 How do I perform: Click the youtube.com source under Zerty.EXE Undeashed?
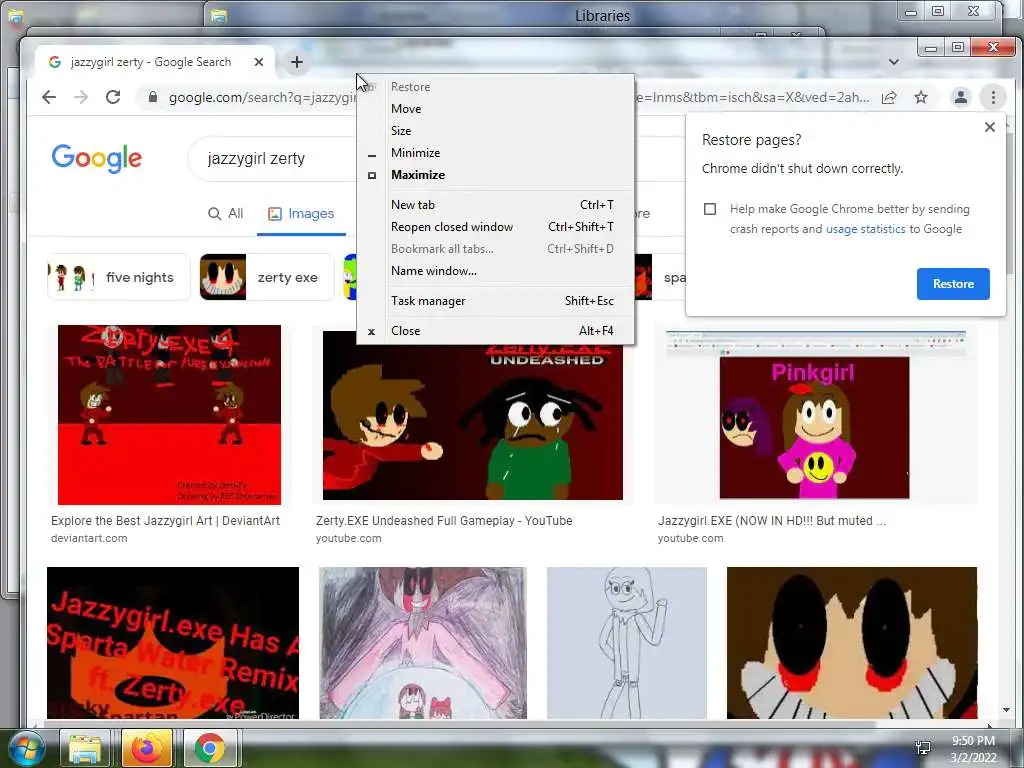point(349,539)
